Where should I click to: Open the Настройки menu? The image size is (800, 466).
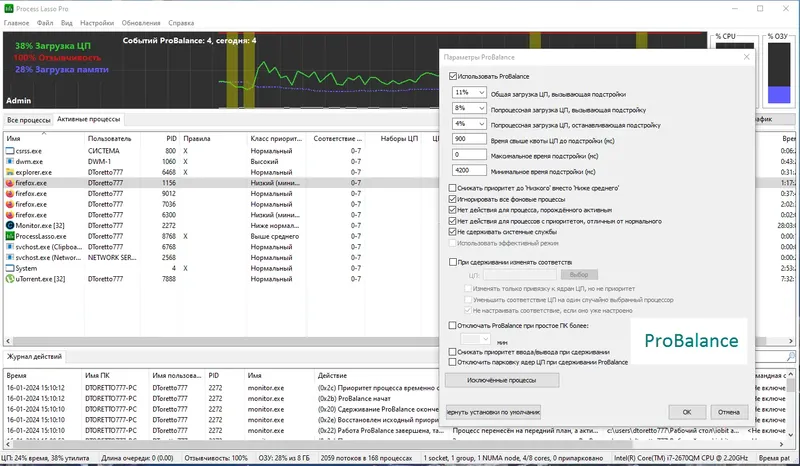click(97, 23)
